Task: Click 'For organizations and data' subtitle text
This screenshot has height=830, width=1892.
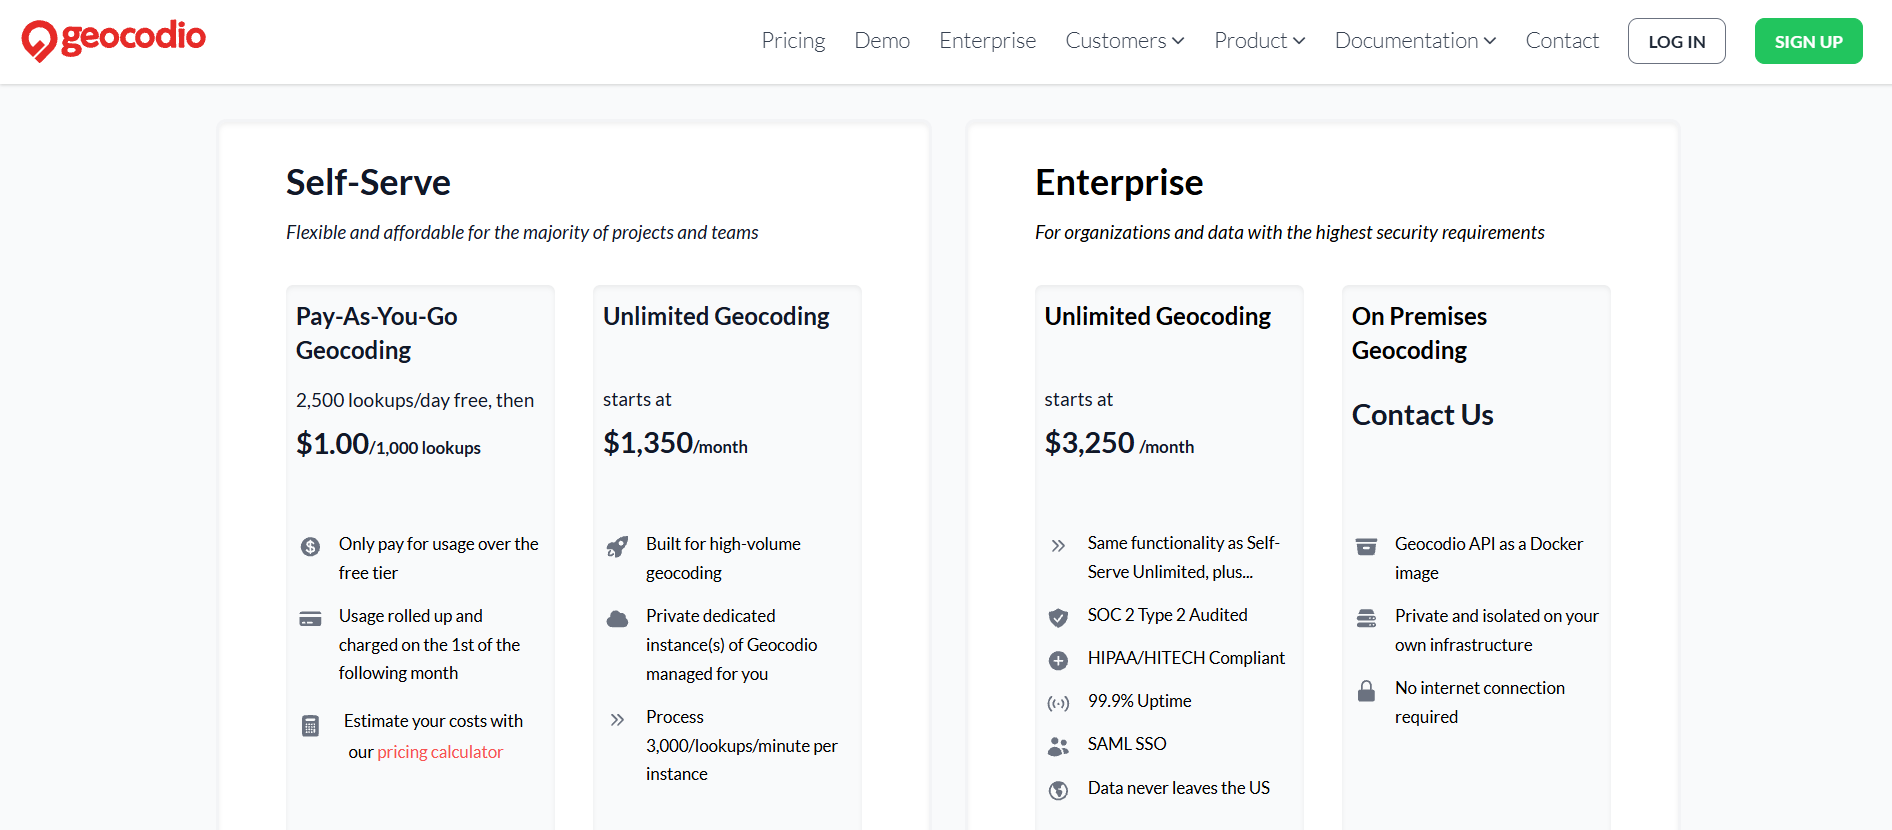Action: point(1289,232)
